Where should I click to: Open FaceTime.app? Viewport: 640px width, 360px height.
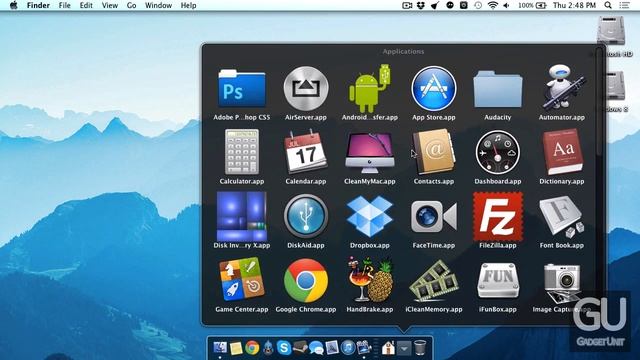coord(433,216)
